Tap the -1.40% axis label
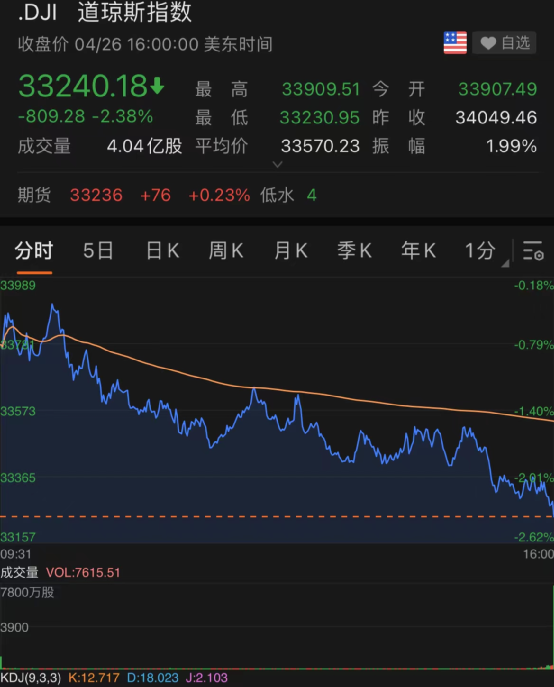 pos(534,411)
